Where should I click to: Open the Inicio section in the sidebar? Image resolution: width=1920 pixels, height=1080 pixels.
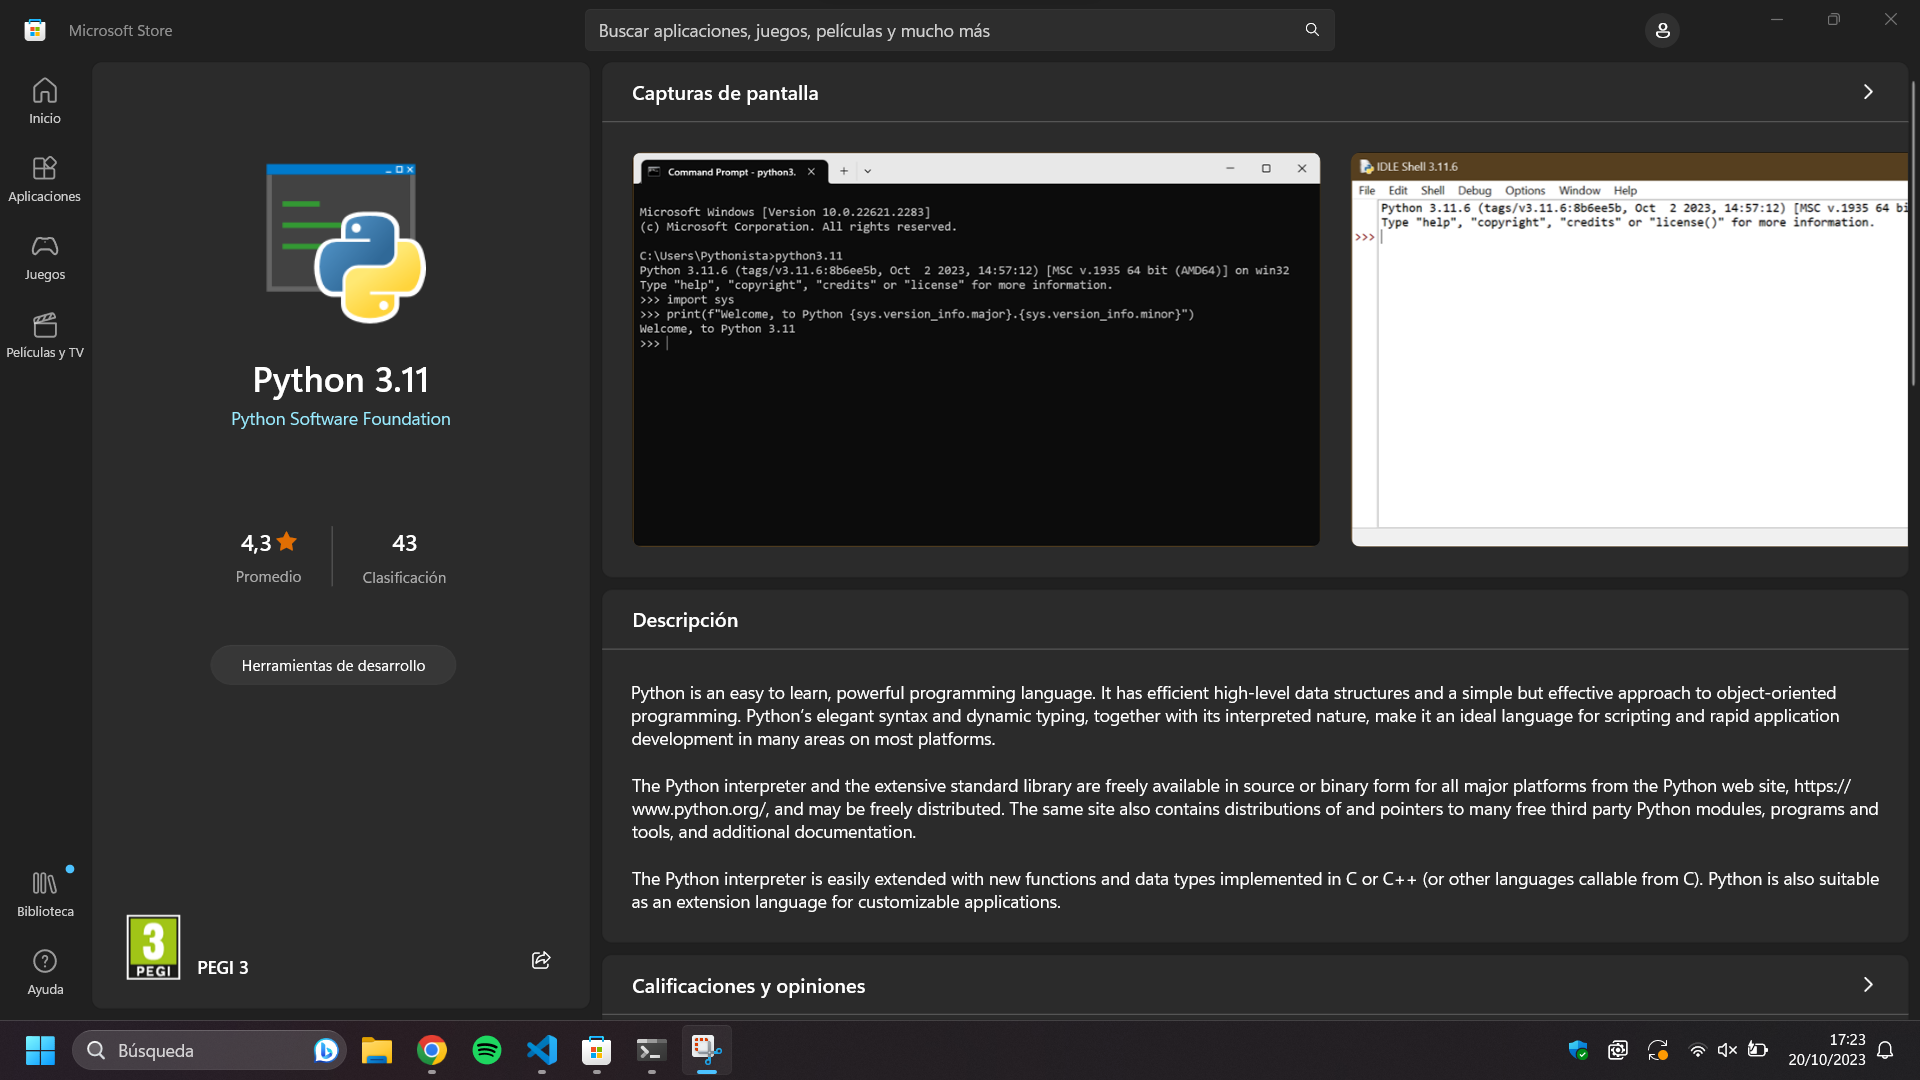(x=44, y=100)
